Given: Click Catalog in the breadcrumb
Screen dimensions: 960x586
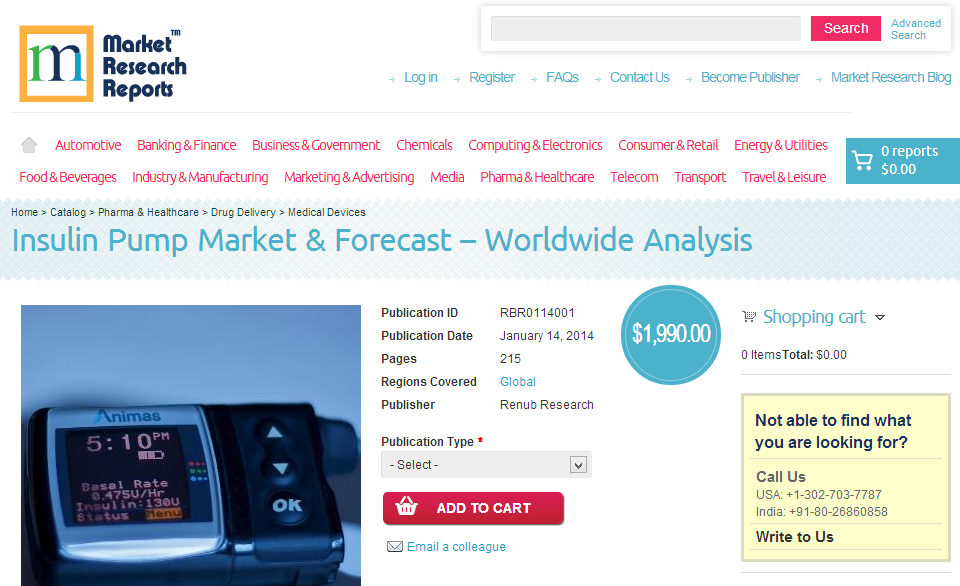Looking at the screenshot, I should tap(68, 212).
